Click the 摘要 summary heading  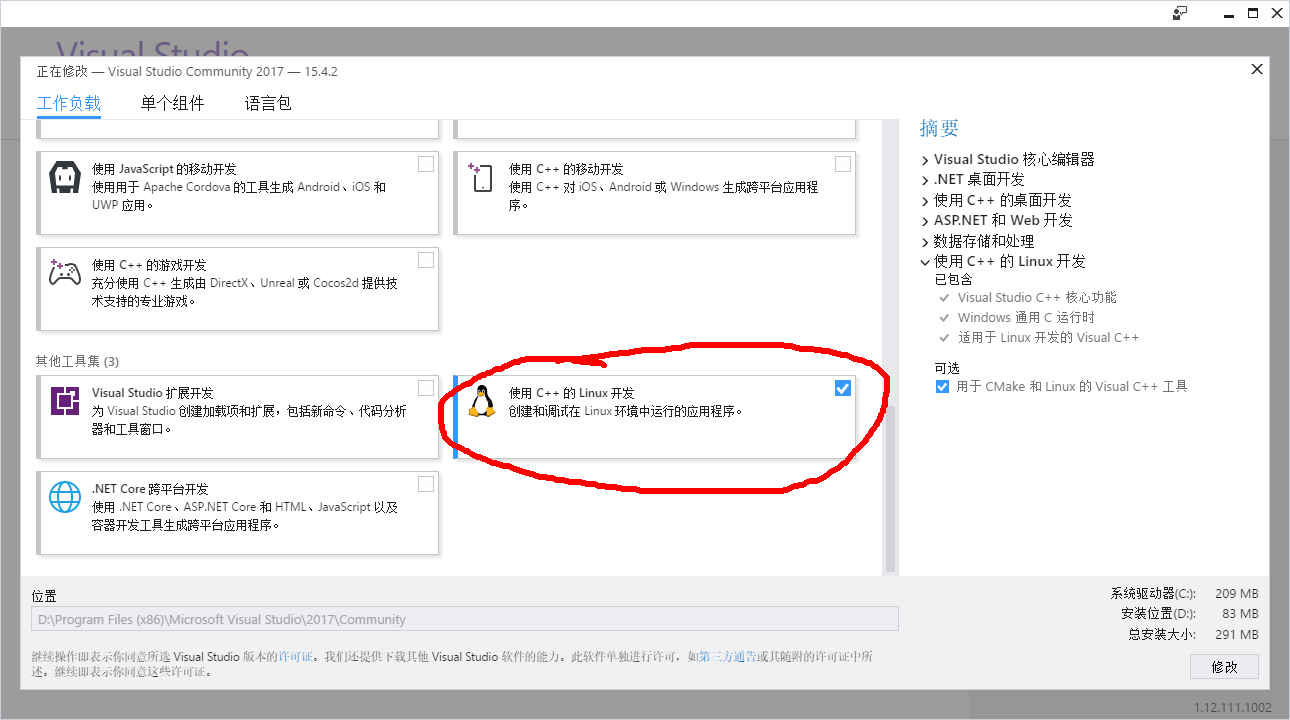coord(939,128)
